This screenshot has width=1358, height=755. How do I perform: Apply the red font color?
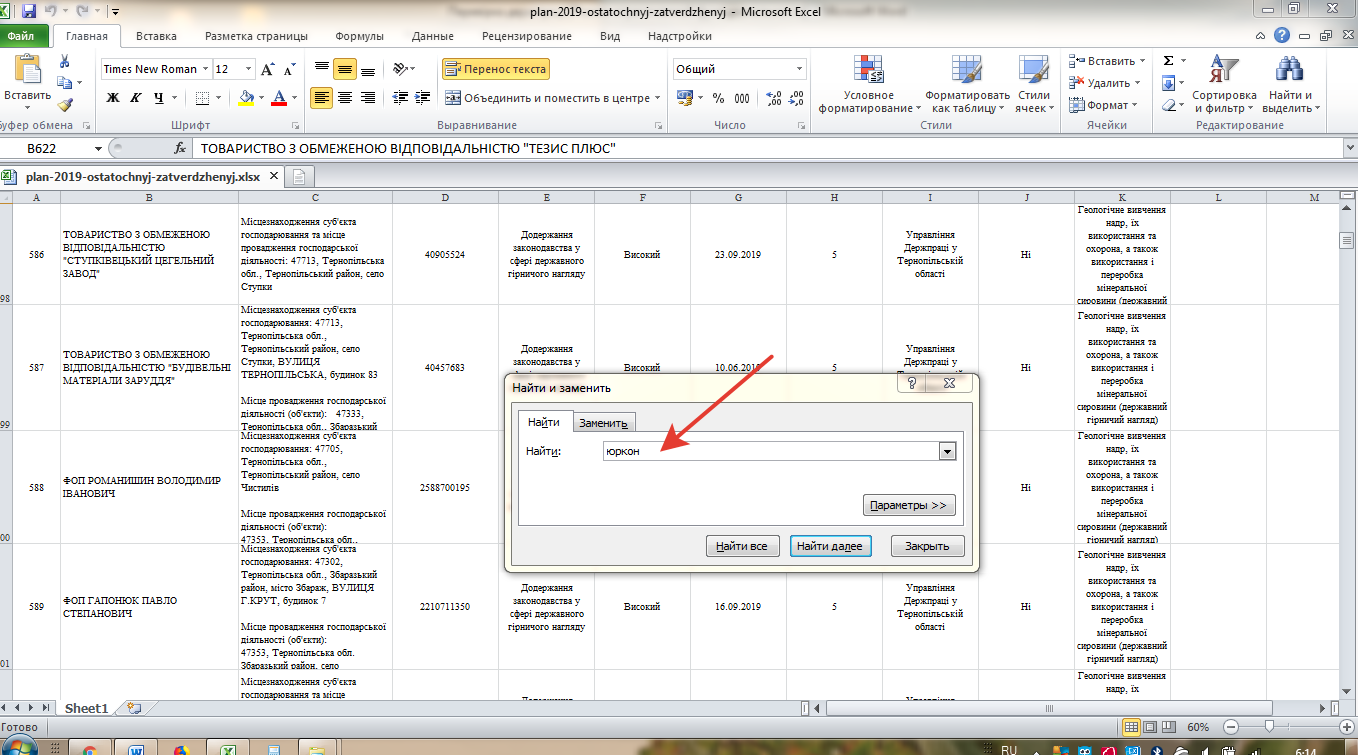pos(278,98)
